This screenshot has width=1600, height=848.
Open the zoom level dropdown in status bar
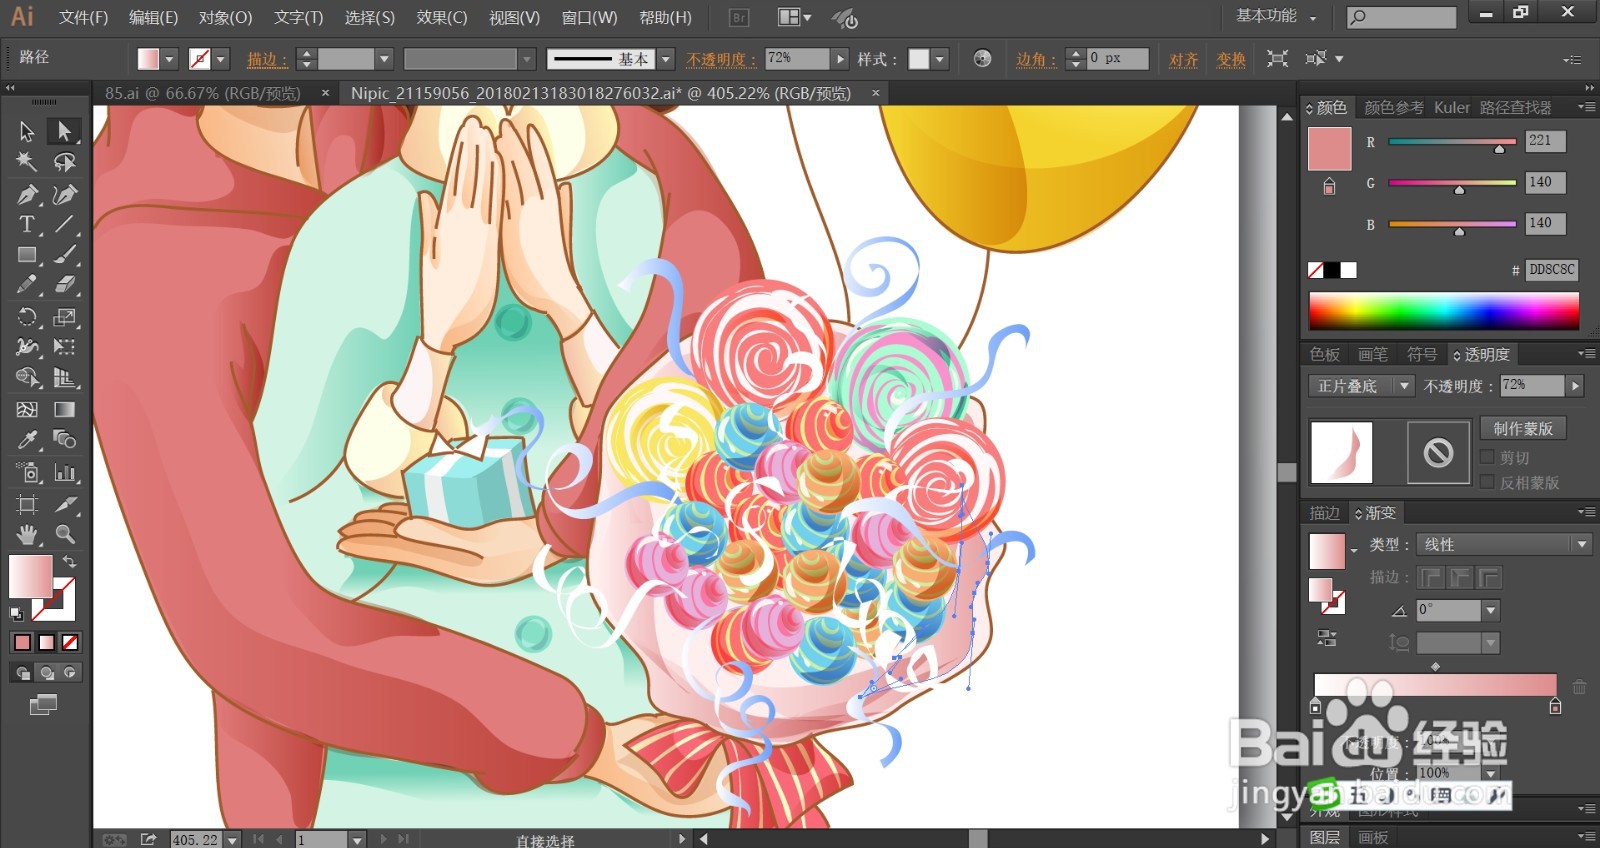(x=232, y=840)
